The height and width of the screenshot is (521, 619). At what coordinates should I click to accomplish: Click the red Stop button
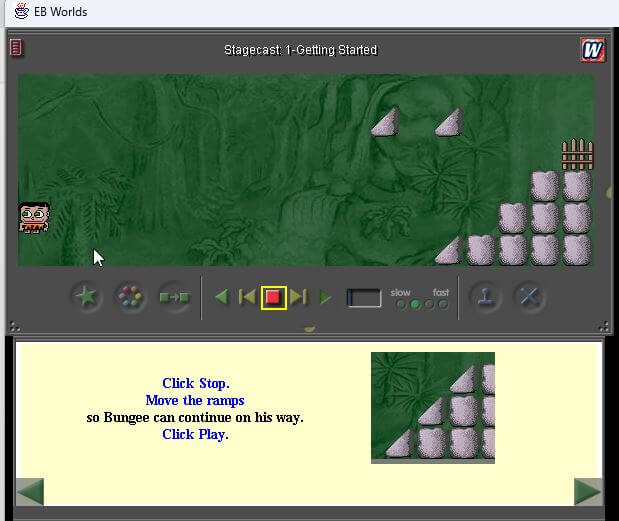click(273, 297)
